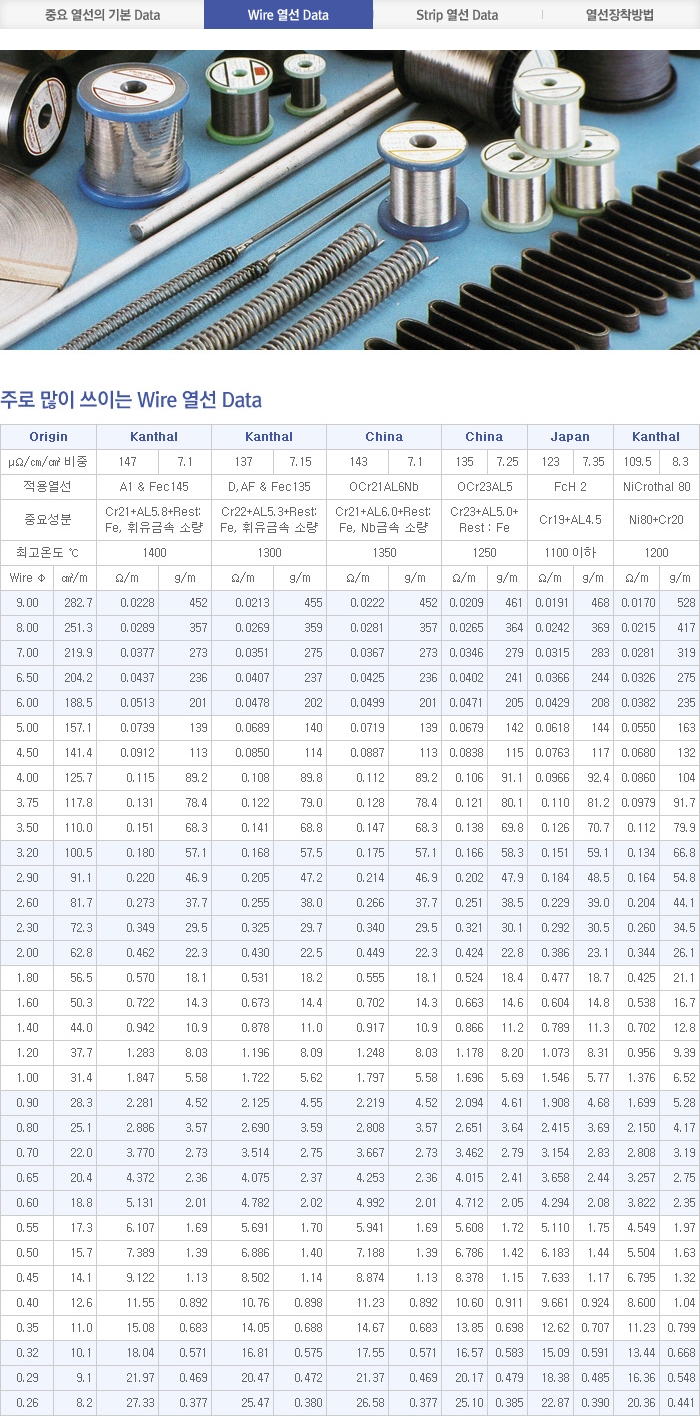
Task: Select the OCr23AL5 wire type cell
Action: pos(484,487)
